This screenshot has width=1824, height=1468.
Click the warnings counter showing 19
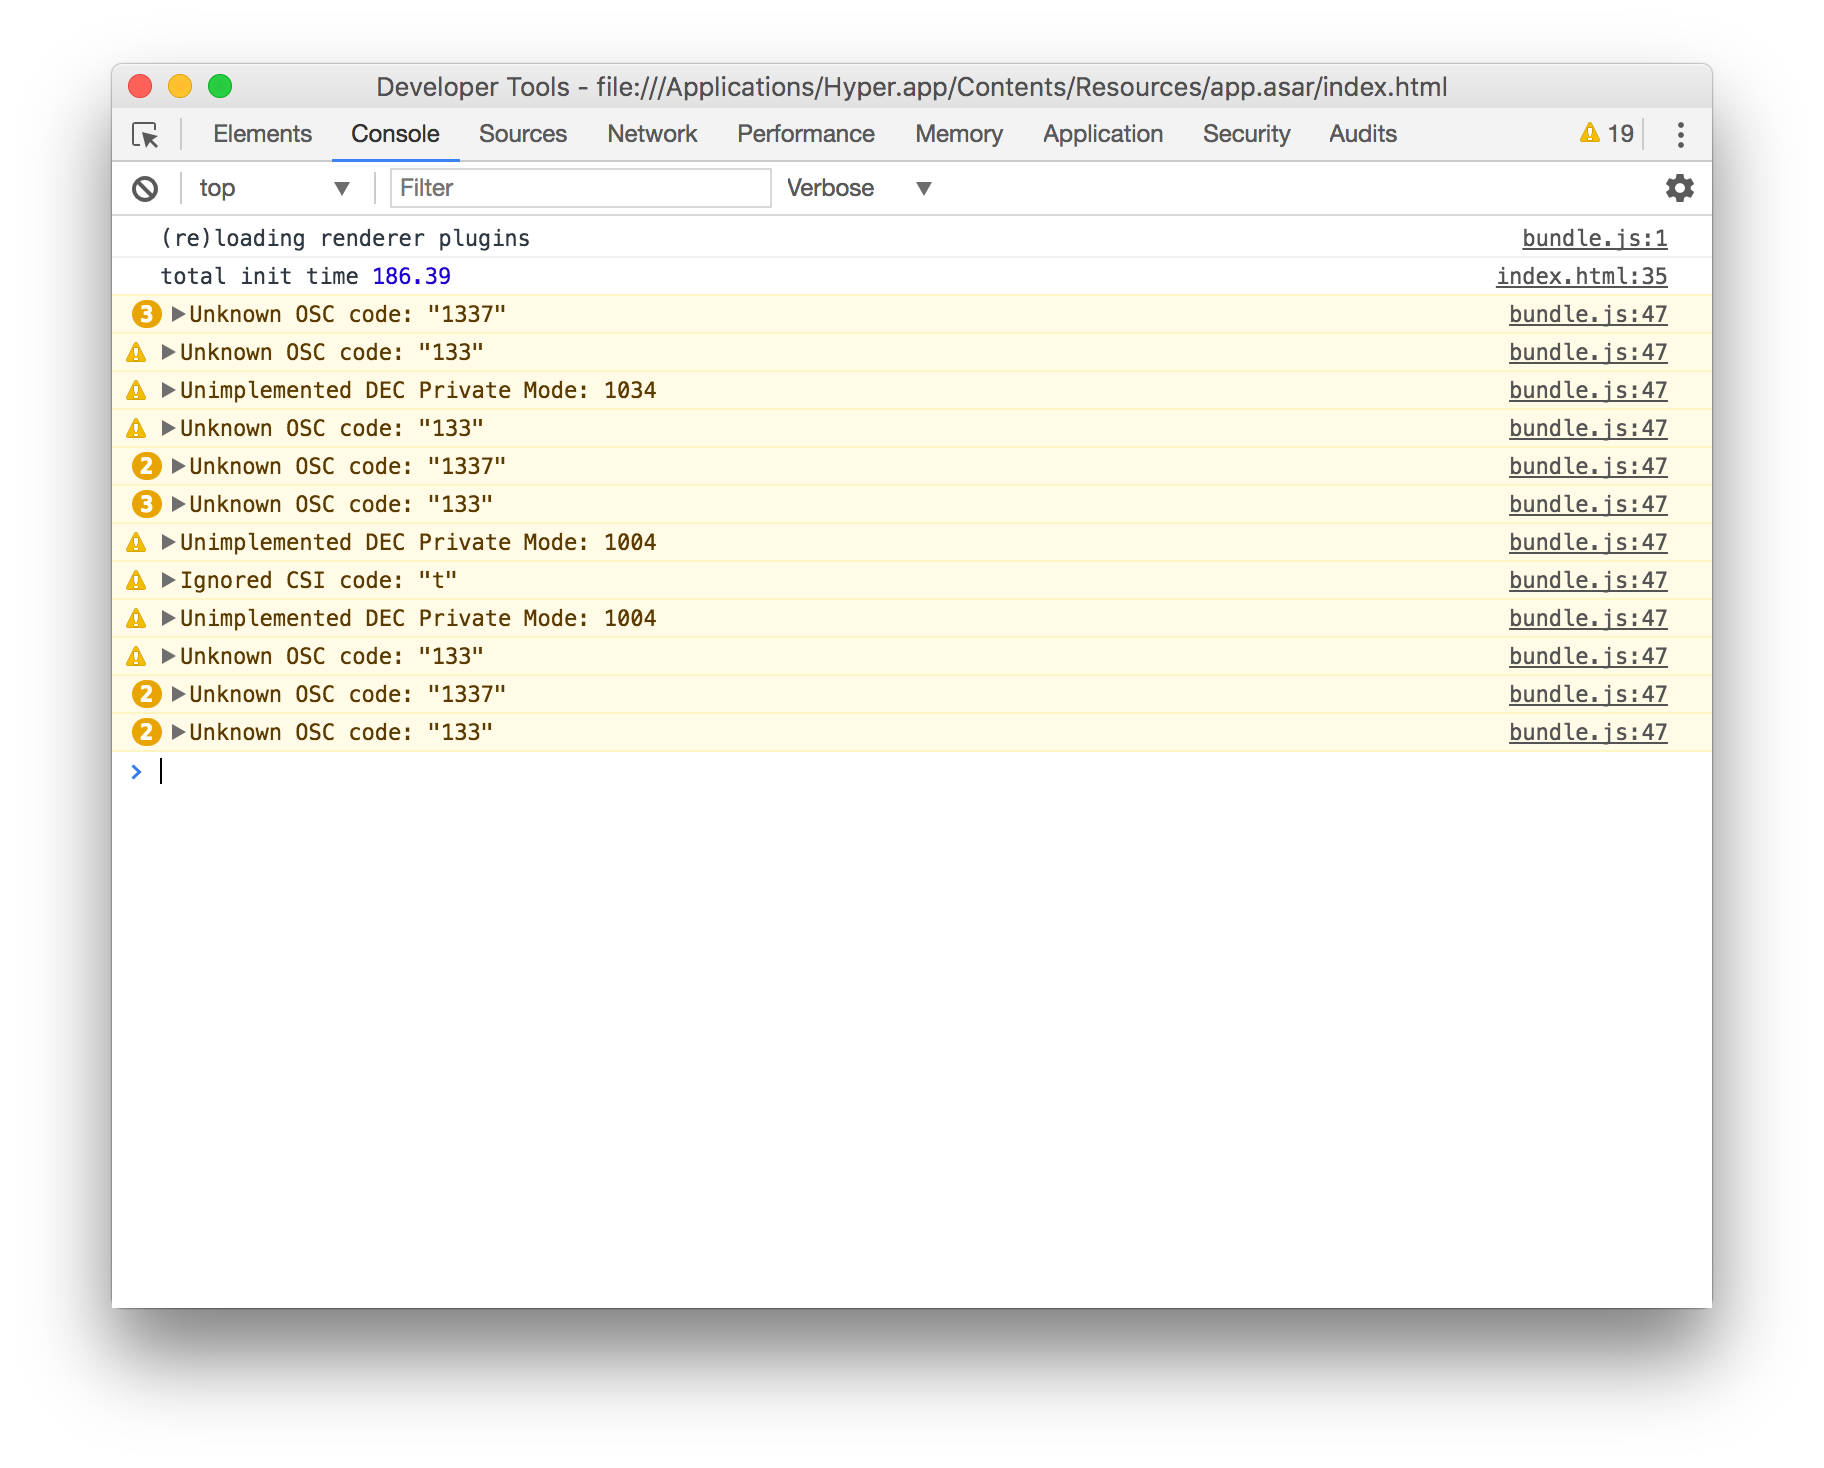tap(1605, 133)
